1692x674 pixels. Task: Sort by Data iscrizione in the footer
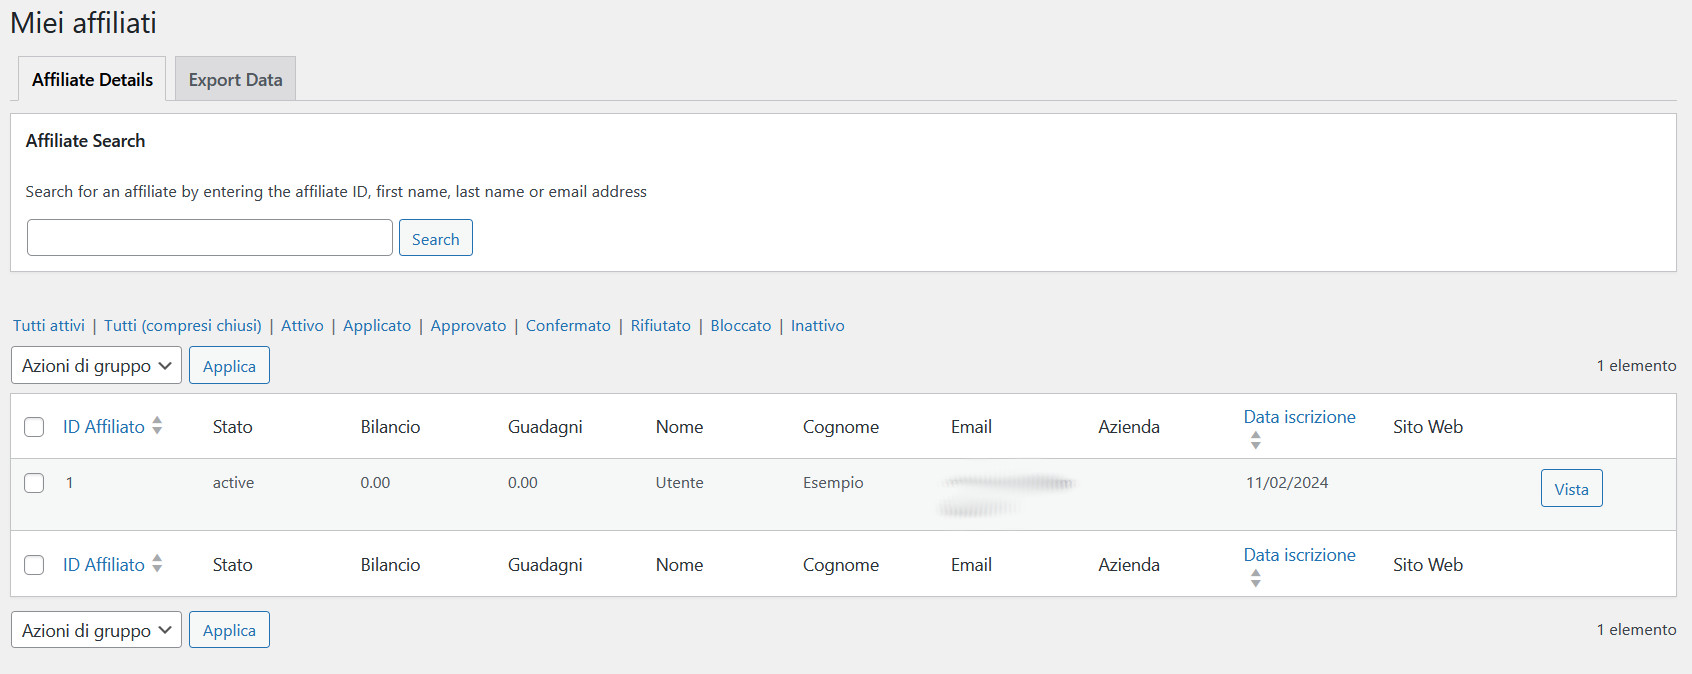point(1299,555)
